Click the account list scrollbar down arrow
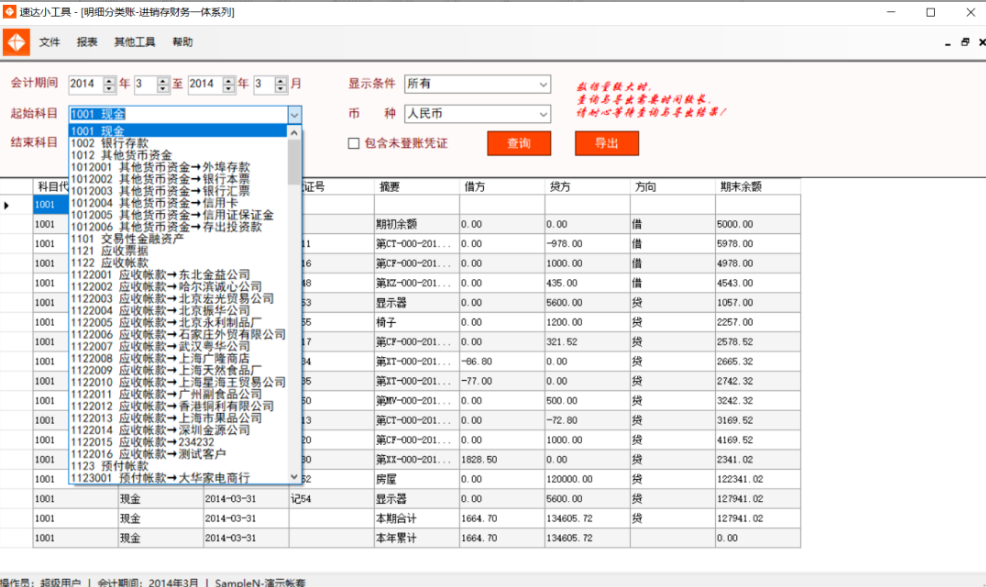Image resolution: width=986 pixels, height=587 pixels. (x=294, y=477)
